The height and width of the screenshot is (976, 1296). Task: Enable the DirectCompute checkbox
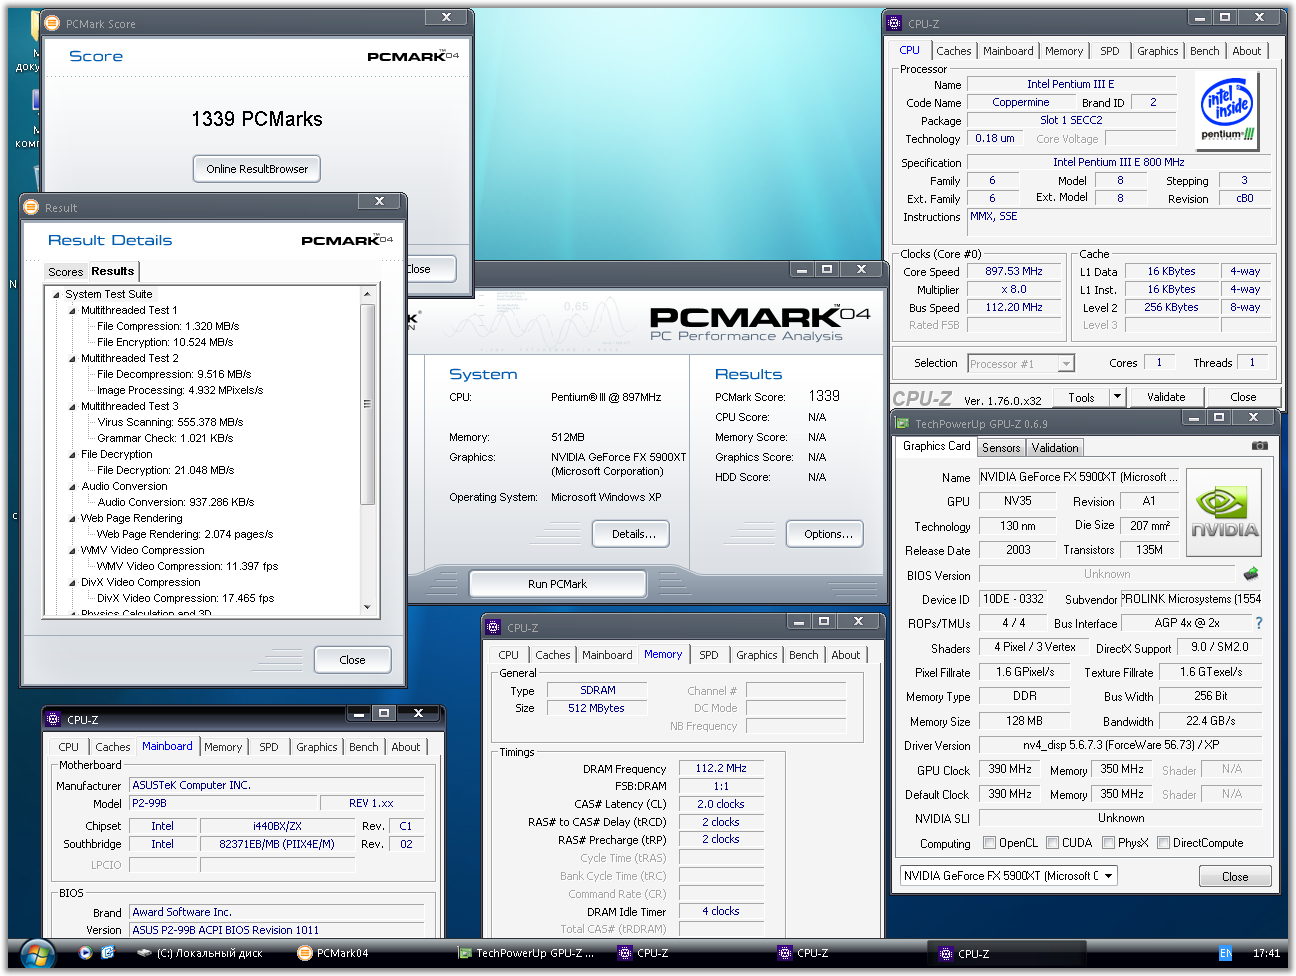(x=1163, y=843)
